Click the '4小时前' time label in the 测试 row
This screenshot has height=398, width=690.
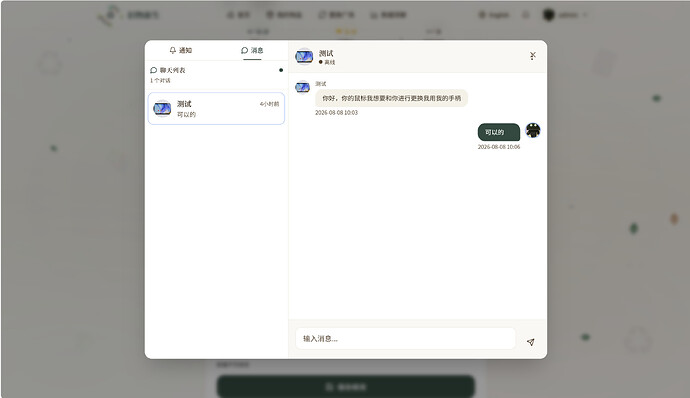point(269,104)
